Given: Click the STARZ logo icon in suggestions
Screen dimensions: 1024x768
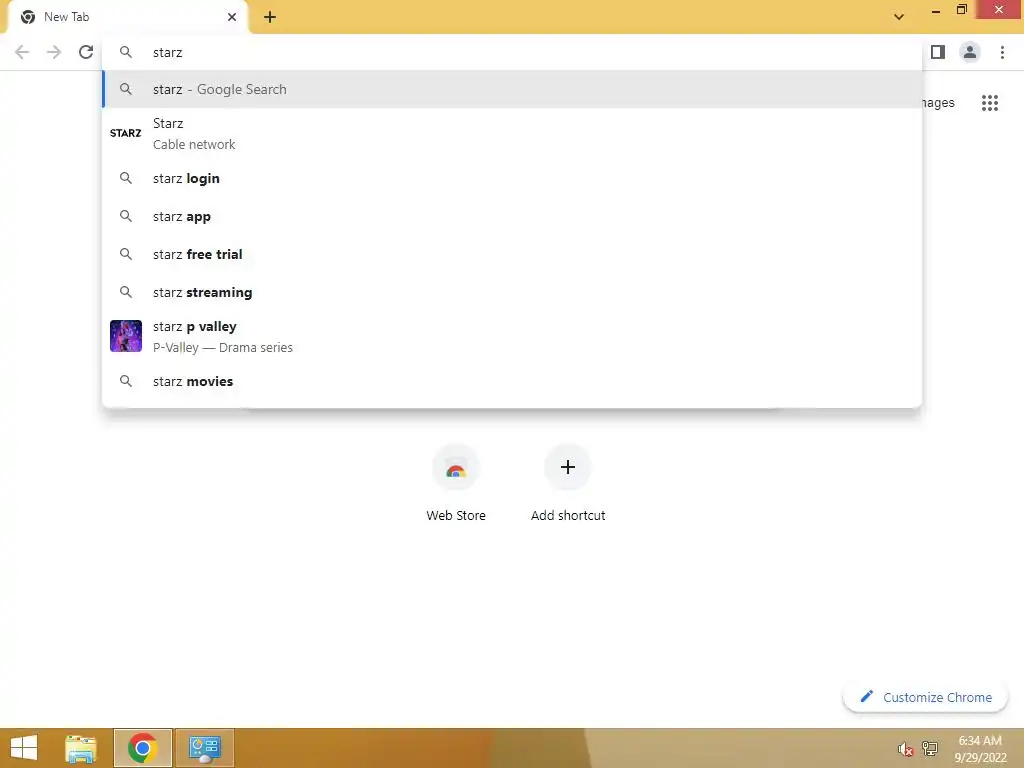Looking at the screenshot, I should (125, 133).
